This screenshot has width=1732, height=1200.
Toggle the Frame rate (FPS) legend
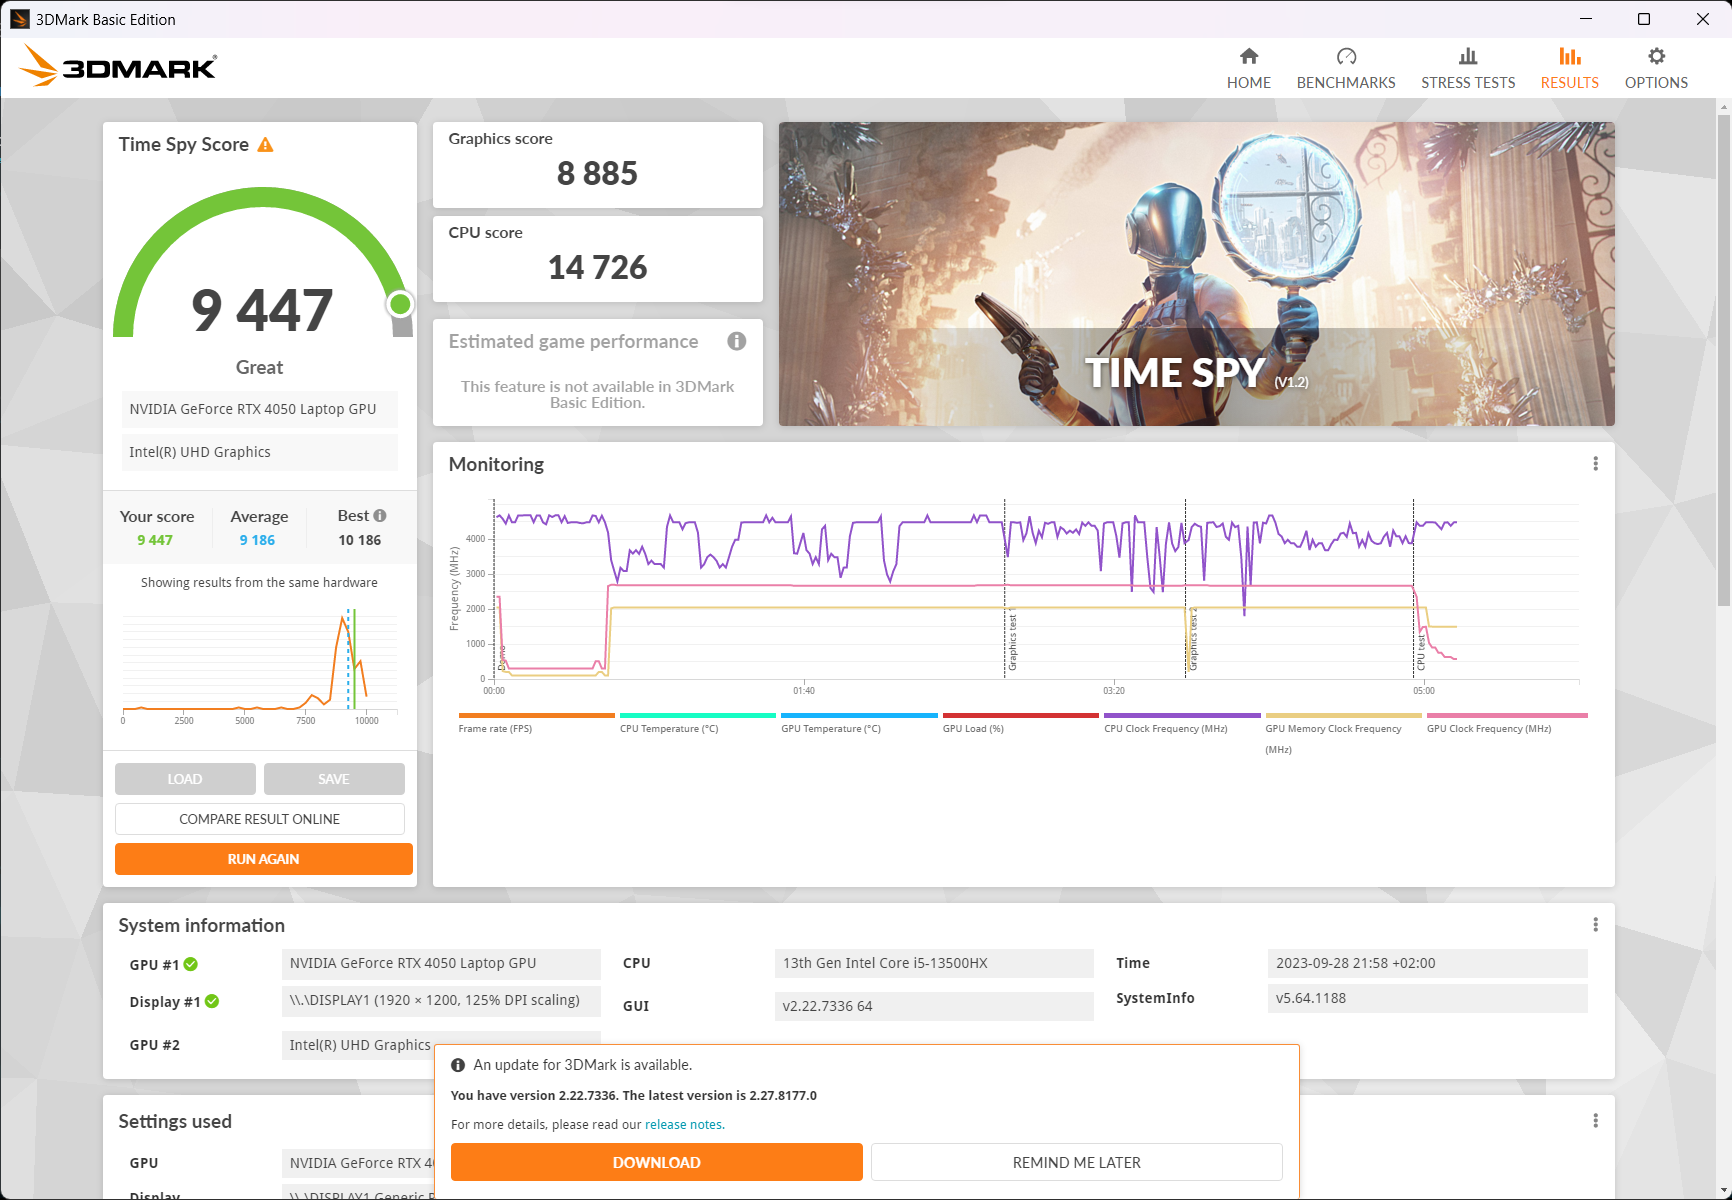click(536, 723)
